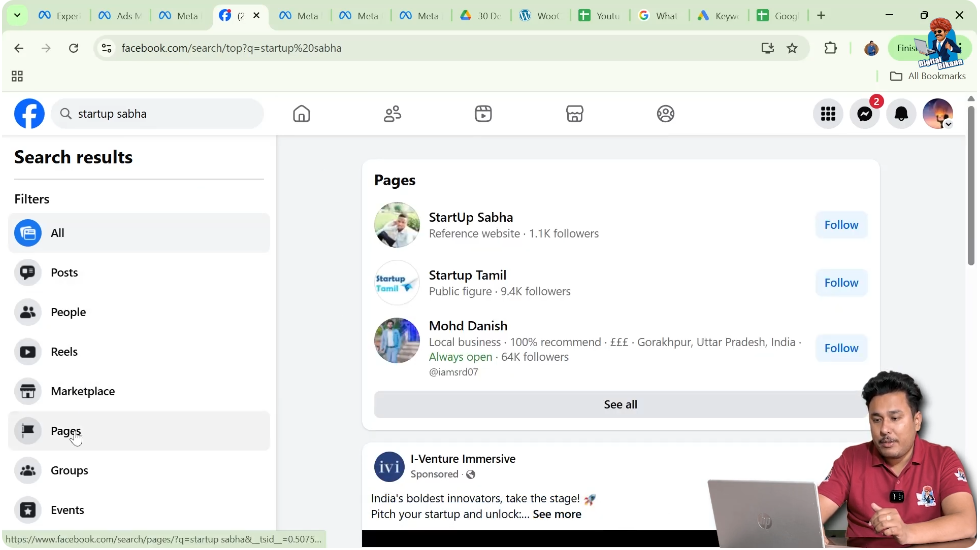This screenshot has height=550, width=980.
Task: Open I-Venture Immersive sponsor name
Action: 463,459
